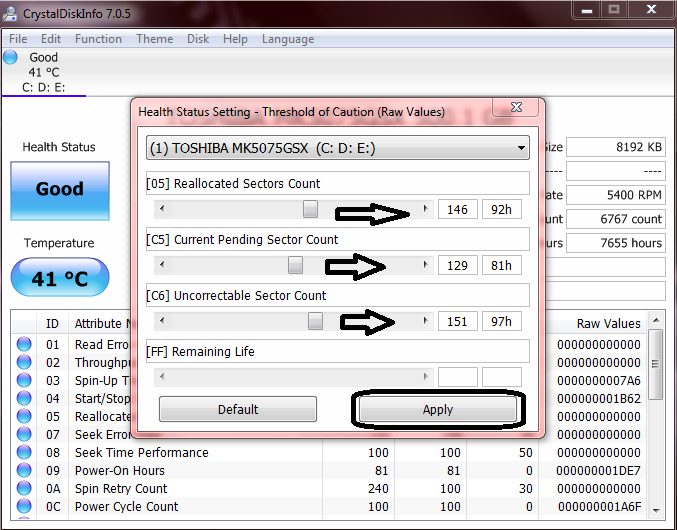Click the attribute list scrollbar thumb
The height and width of the screenshot is (530, 677).
(656, 365)
